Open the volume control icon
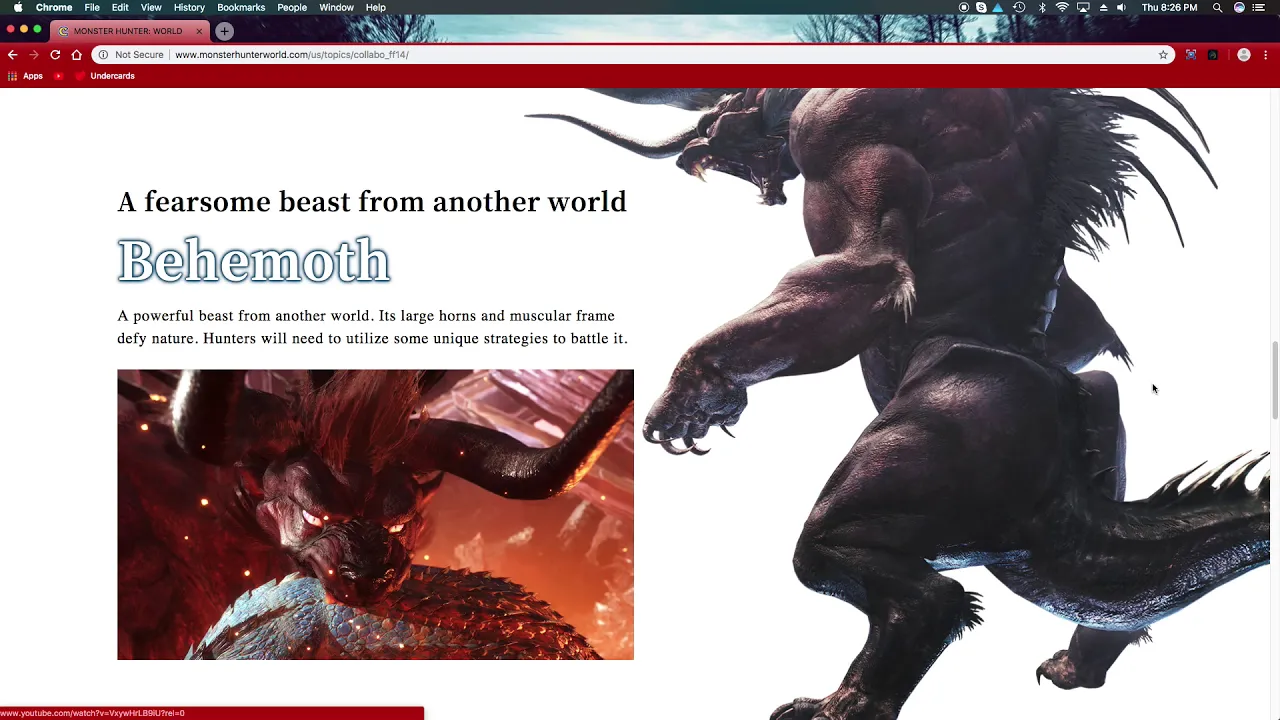 1121,7
